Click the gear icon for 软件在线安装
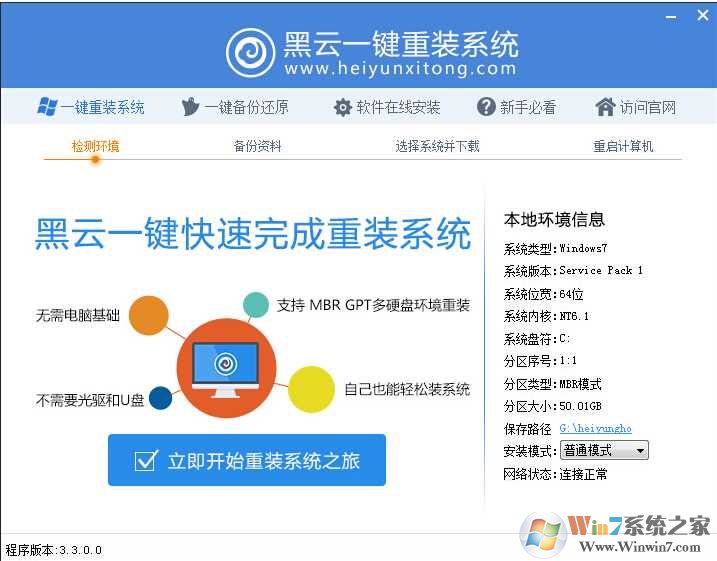This screenshot has width=717, height=561. 342,107
